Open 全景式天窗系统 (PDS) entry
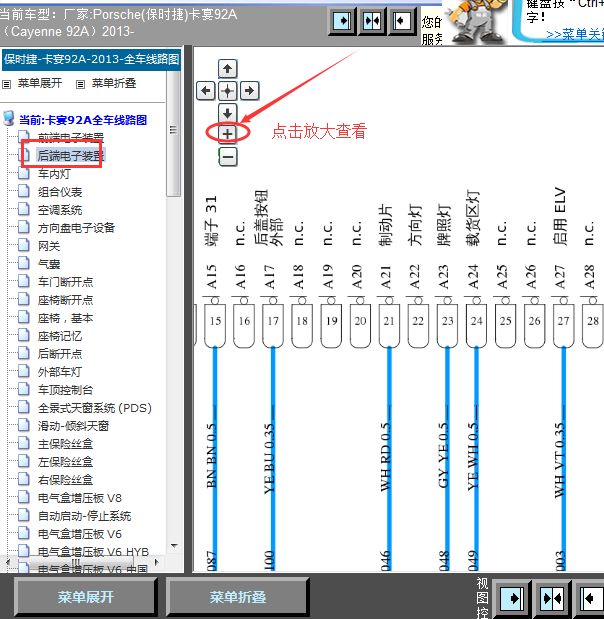 pos(95,408)
